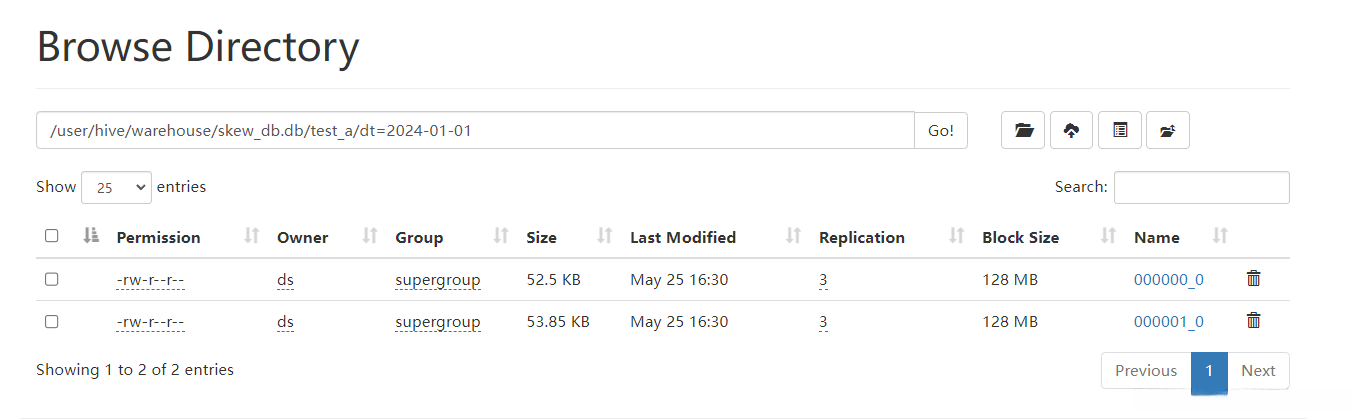Click the Search input box
The image size is (1364, 420).
pos(1201,187)
